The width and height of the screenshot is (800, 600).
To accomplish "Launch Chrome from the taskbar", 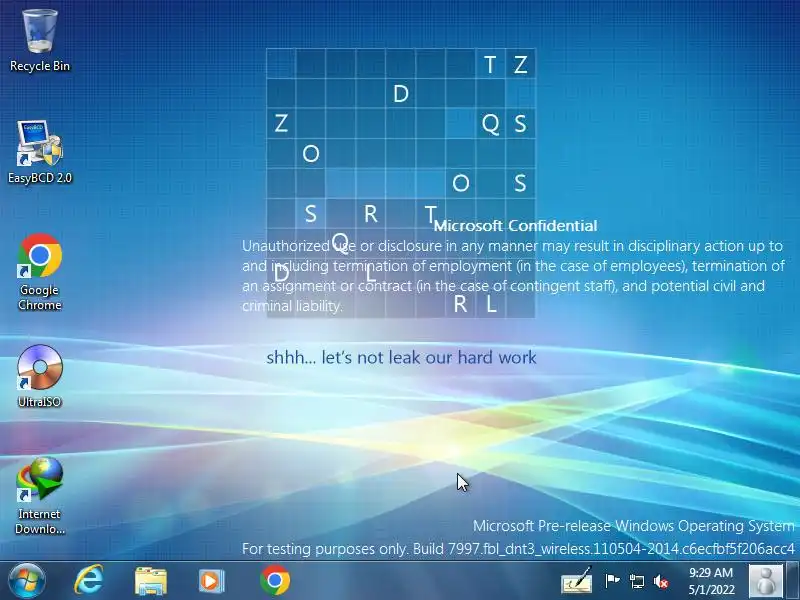I will point(274,581).
